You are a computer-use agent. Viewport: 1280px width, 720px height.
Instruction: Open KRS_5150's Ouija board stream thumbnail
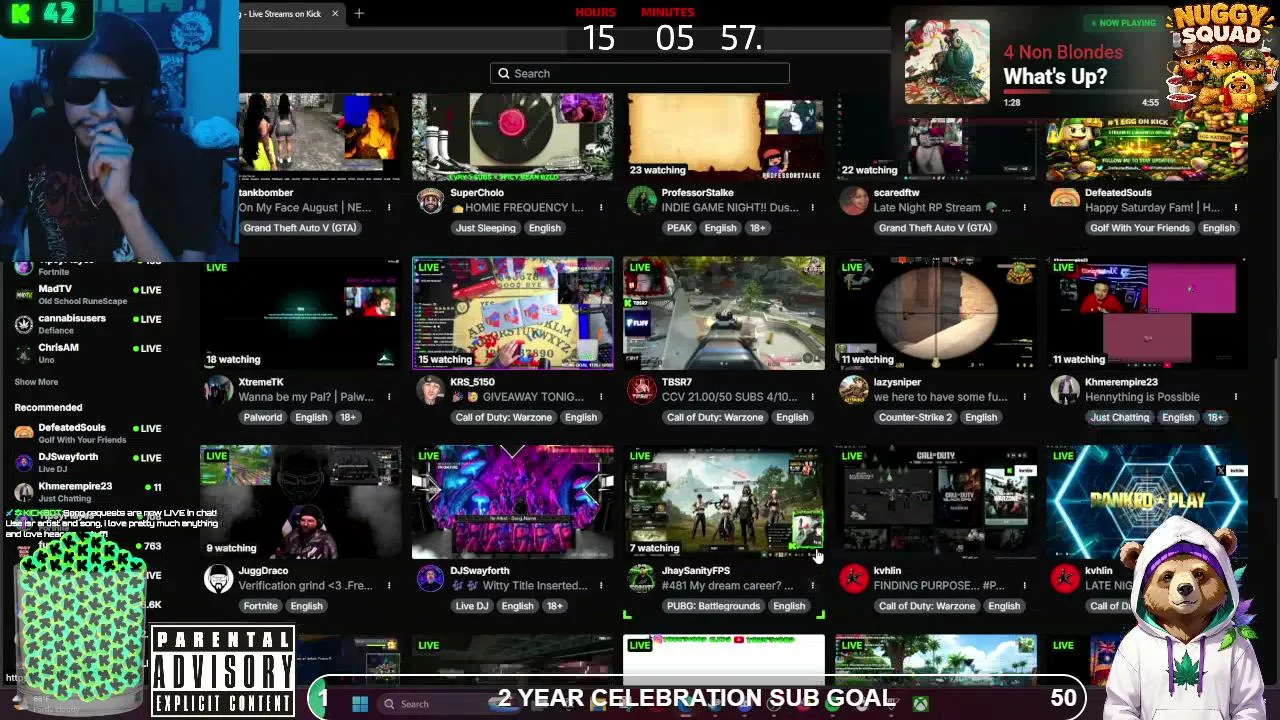pos(513,313)
